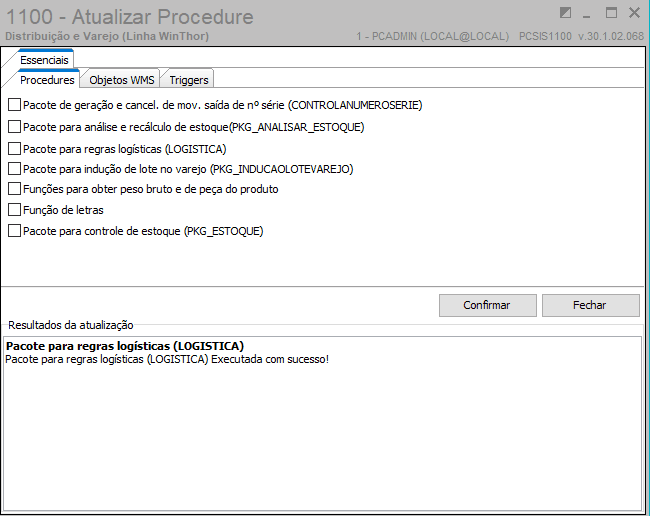Viewport: 650px width, 516px height.
Task: Click the version number v.30.1.02.068 label
Action: [609, 36]
